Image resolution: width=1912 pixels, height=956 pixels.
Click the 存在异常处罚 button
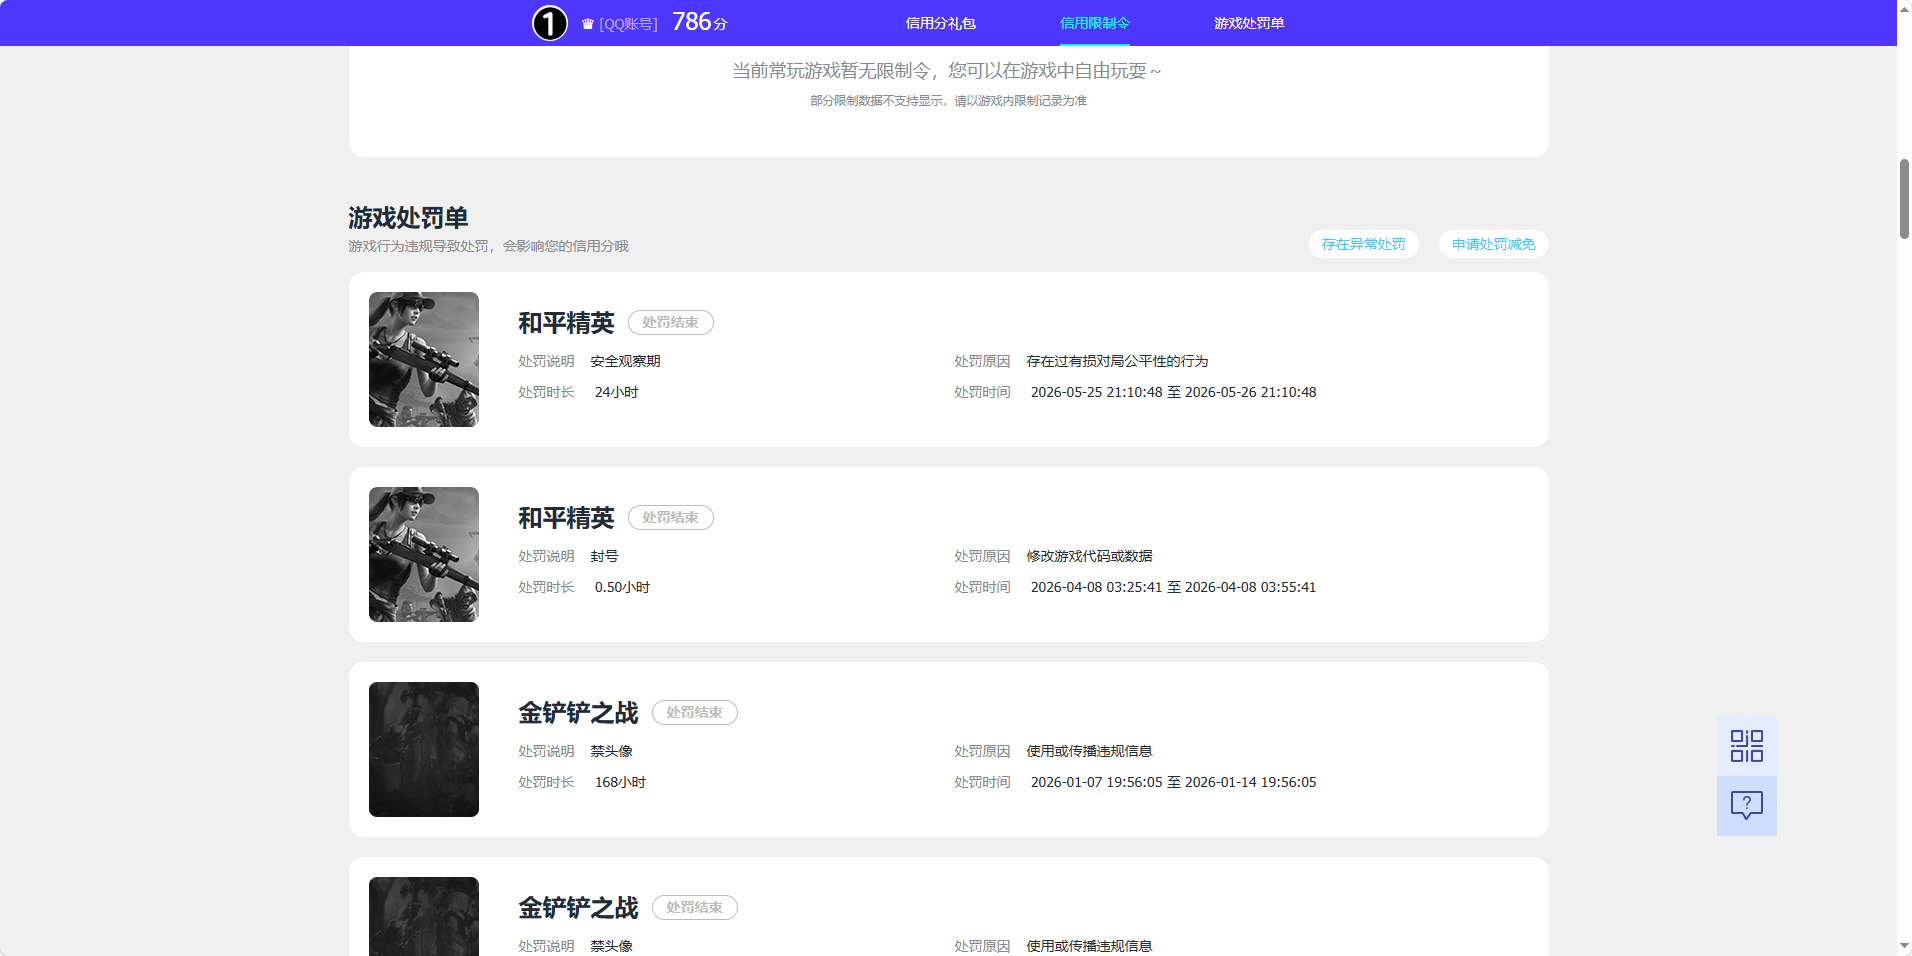pyautogui.click(x=1363, y=244)
